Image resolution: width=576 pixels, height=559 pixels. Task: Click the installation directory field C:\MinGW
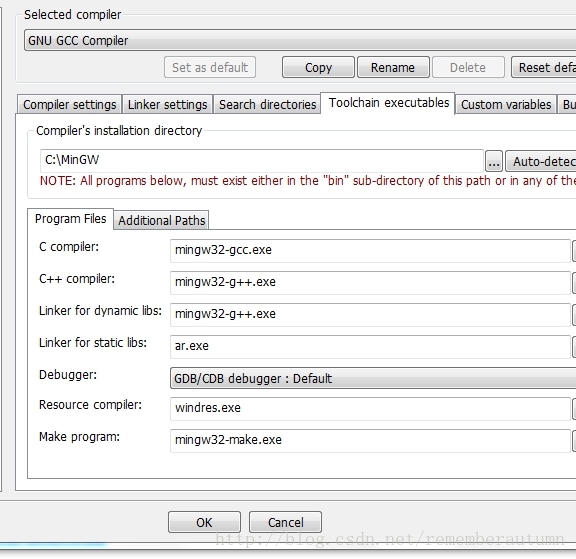(x=262, y=161)
